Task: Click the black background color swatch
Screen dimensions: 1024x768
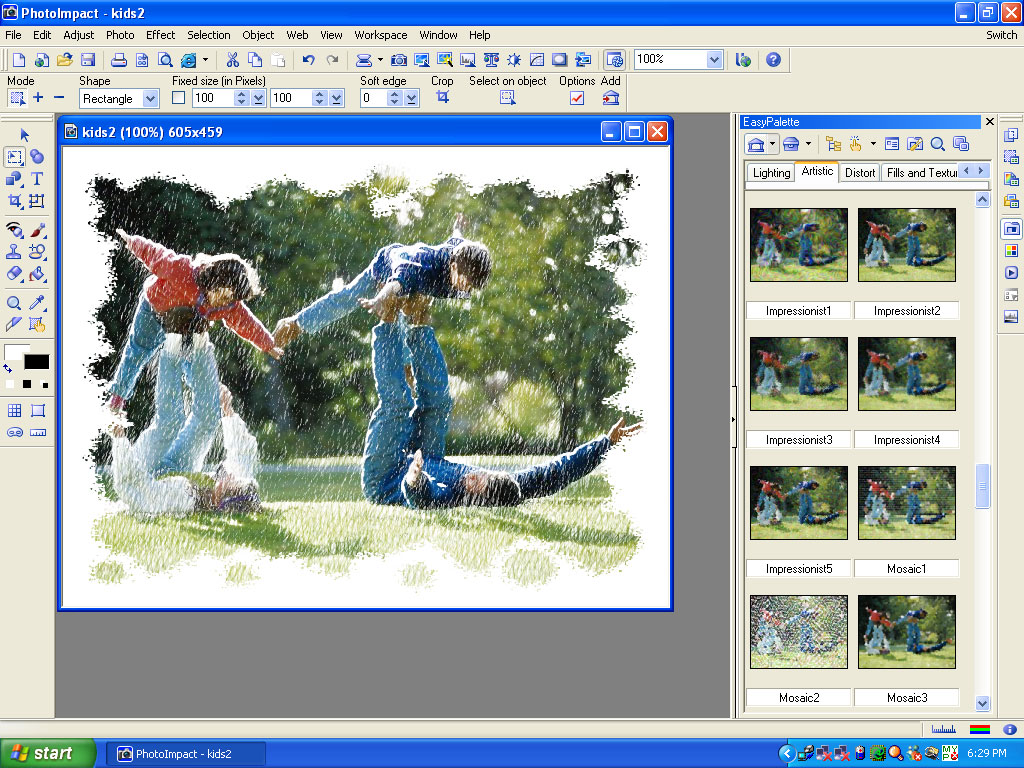Action: pyautogui.click(x=37, y=361)
